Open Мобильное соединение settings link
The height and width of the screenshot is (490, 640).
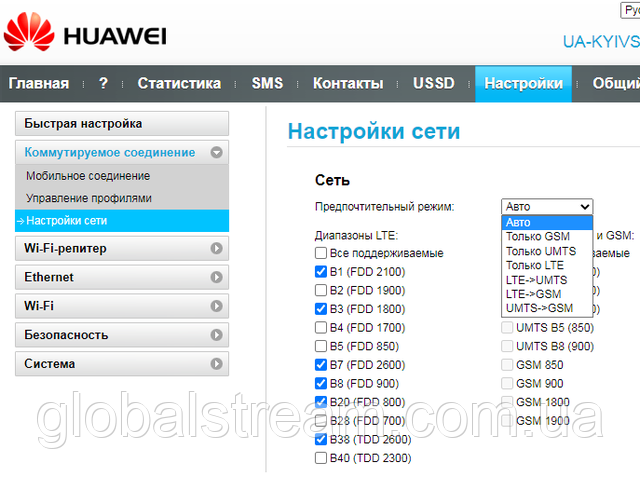[88, 176]
